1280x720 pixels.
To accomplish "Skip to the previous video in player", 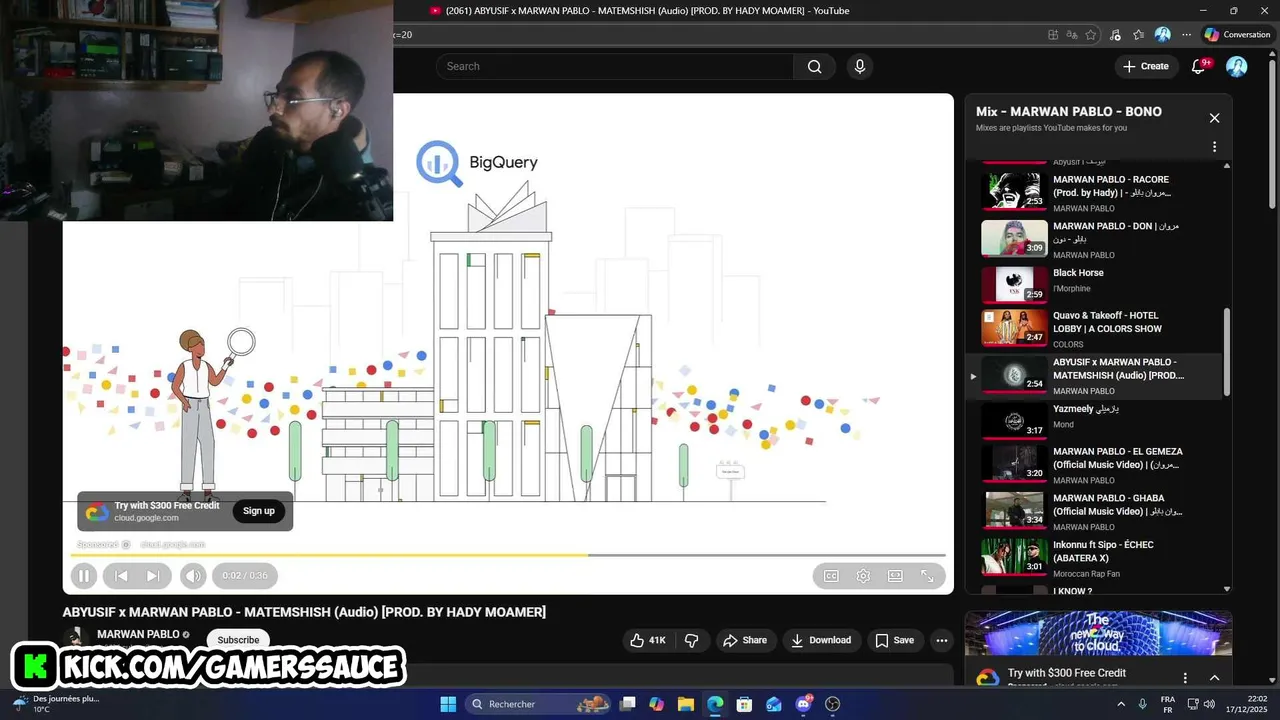I will click(x=121, y=576).
